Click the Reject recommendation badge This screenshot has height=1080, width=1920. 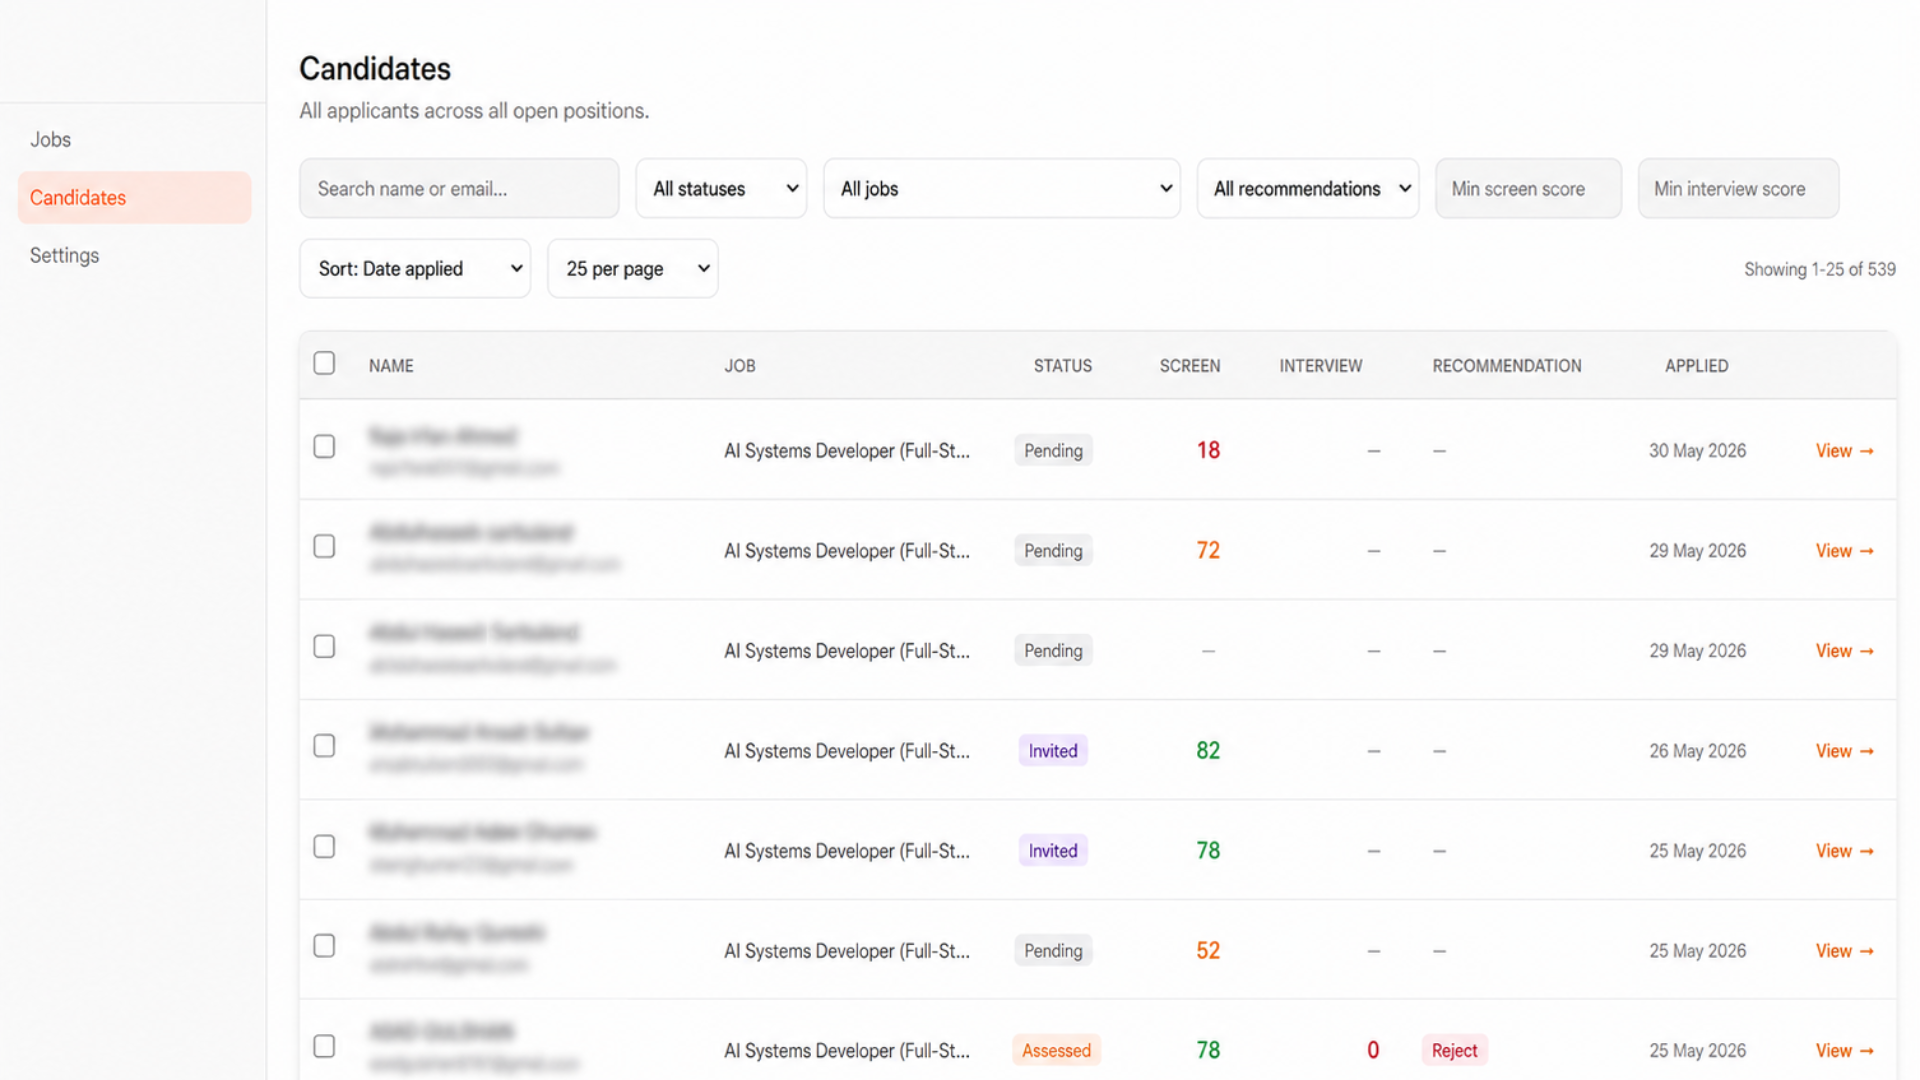point(1454,1051)
